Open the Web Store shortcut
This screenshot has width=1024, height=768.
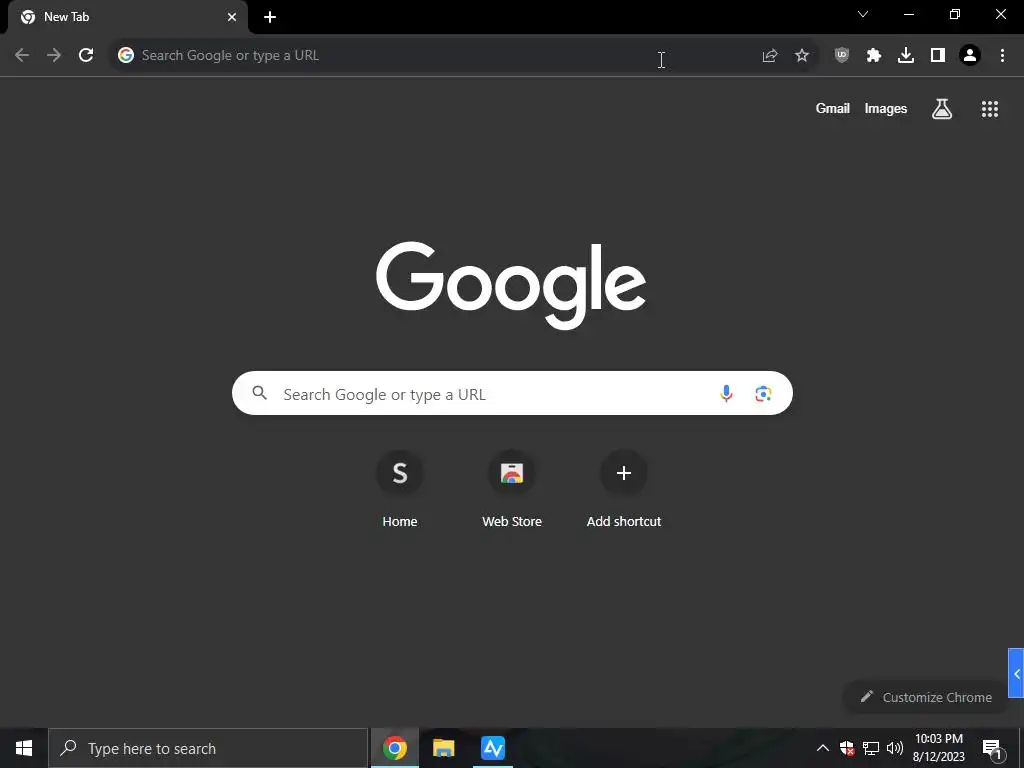click(512, 490)
